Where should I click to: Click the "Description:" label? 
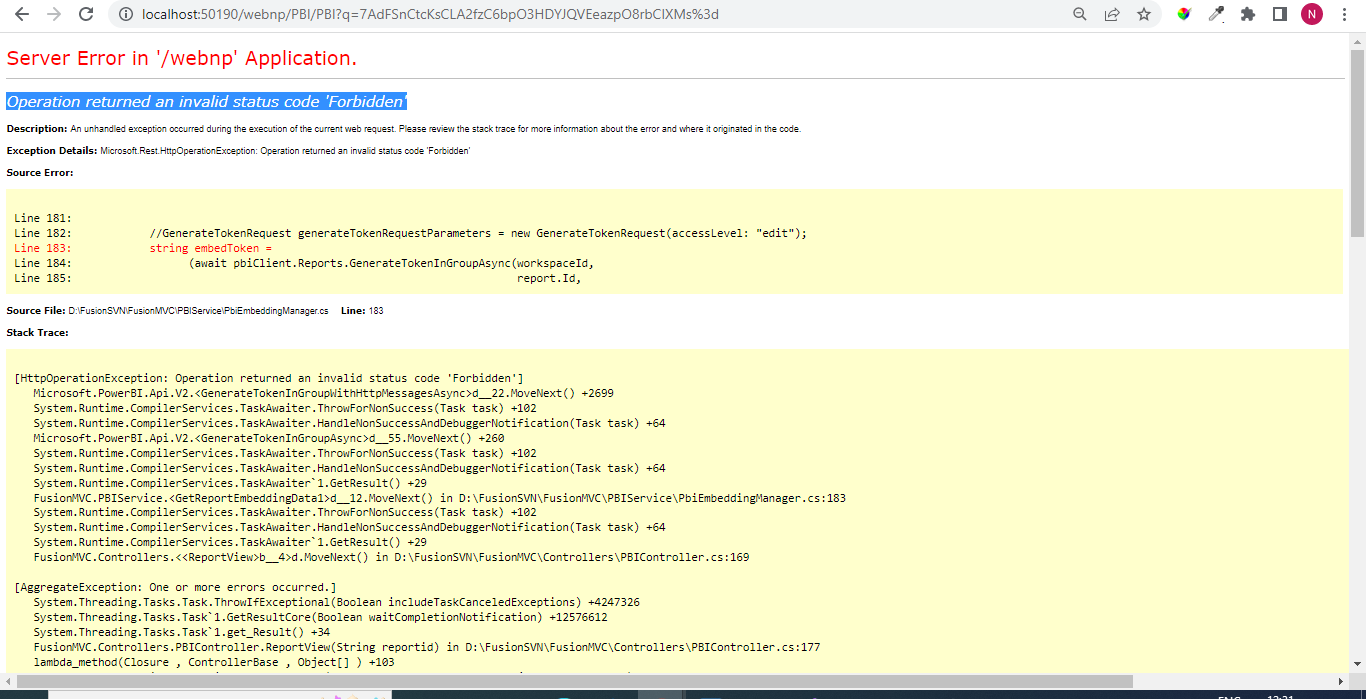37,129
